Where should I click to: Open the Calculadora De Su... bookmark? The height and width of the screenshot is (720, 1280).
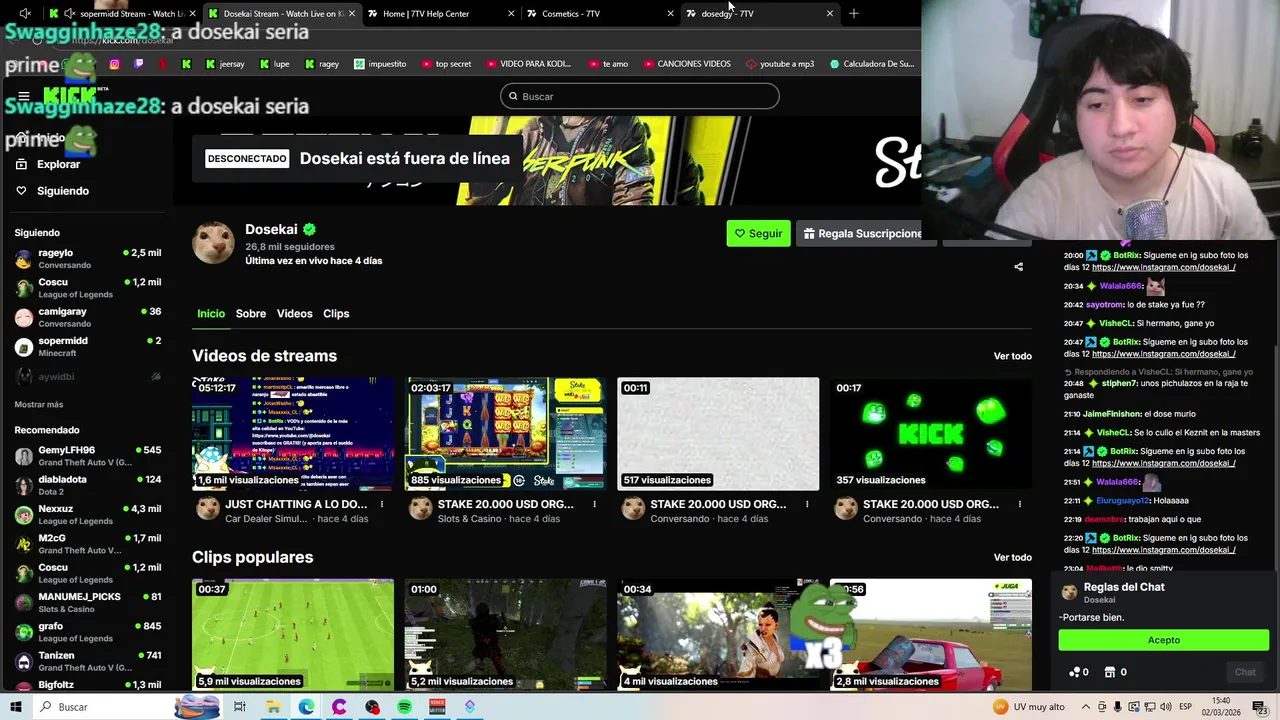[872, 64]
